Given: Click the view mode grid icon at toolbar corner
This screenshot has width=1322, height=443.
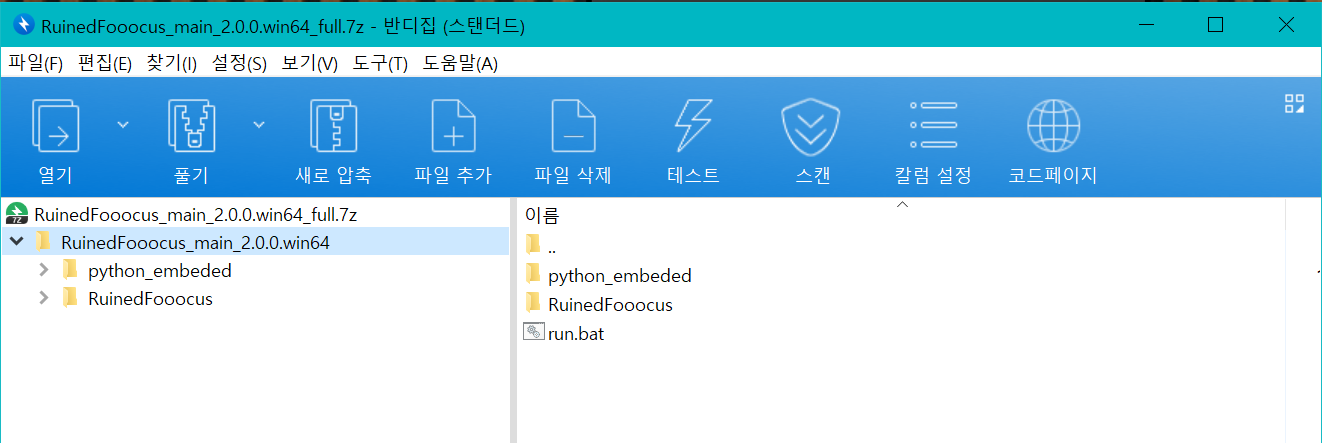Looking at the screenshot, I should [1294, 103].
